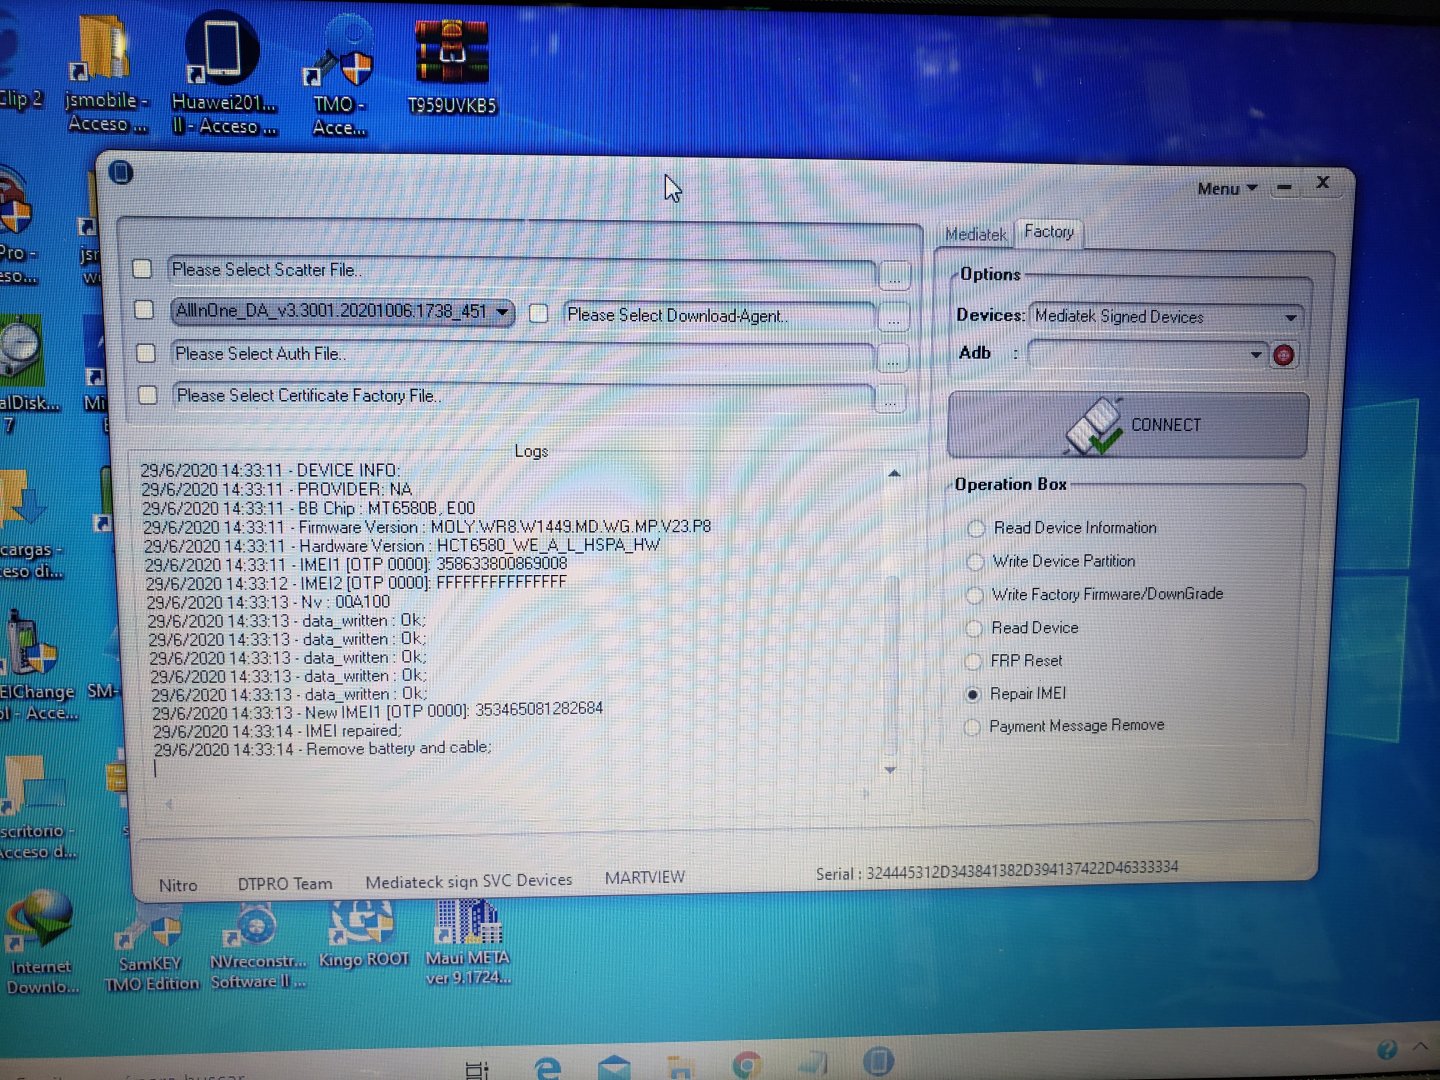
Task: Switch to the Factory tab
Action: point(1049,232)
